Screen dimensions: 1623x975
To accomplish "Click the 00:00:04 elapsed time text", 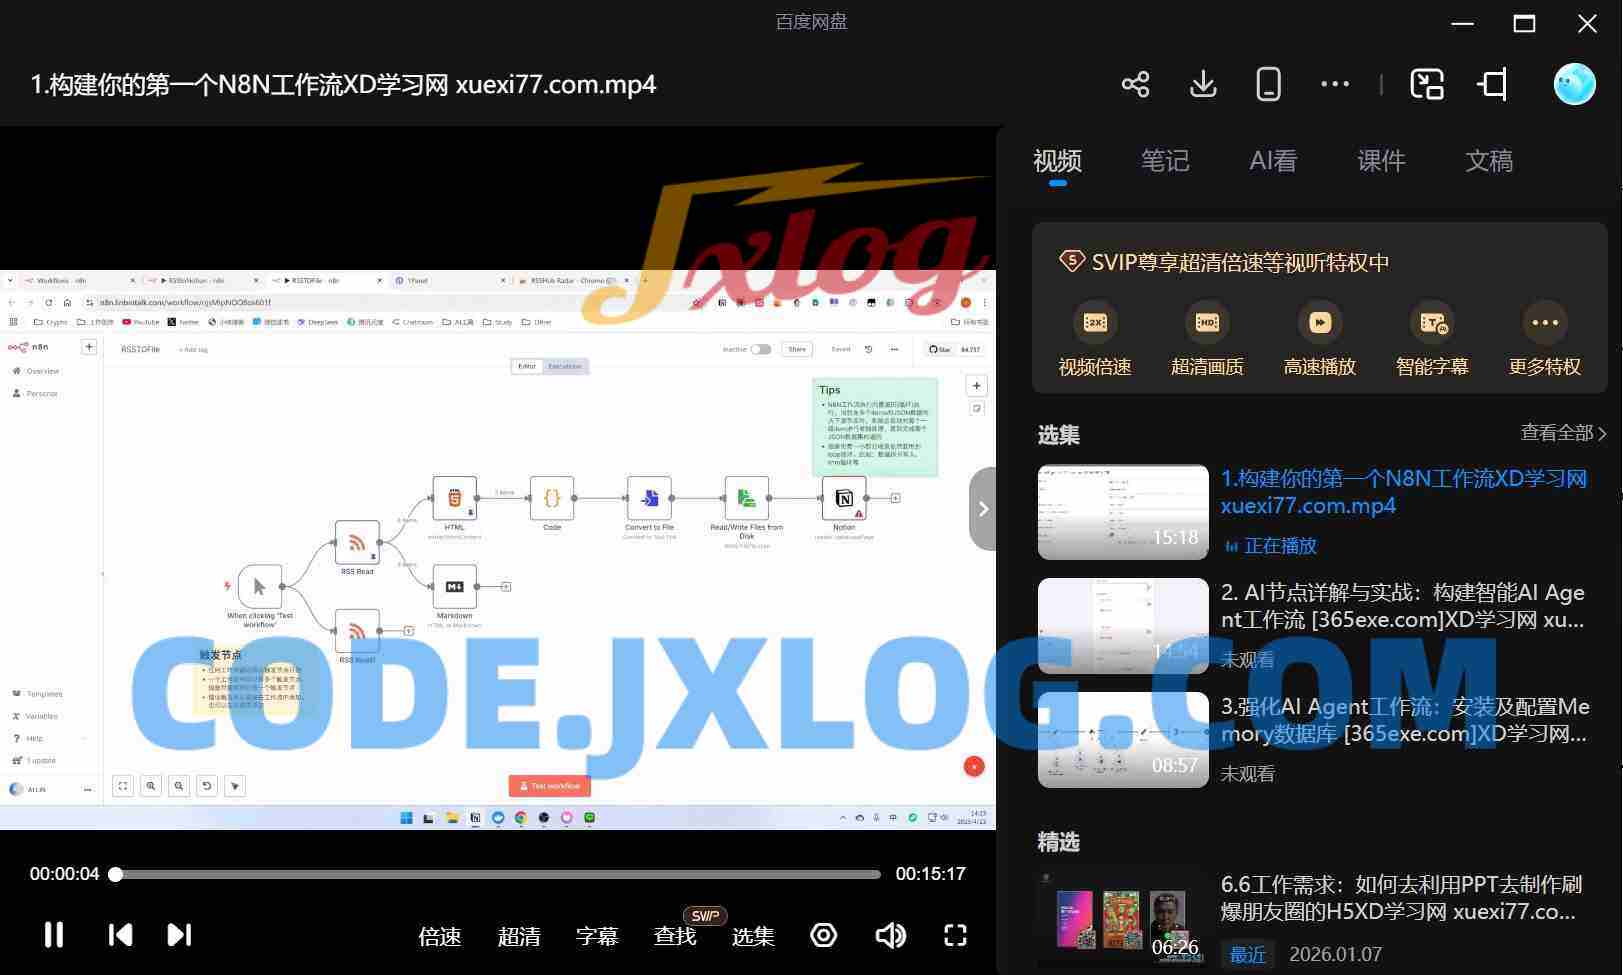I will pyautogui.click(x=65, y=874).
